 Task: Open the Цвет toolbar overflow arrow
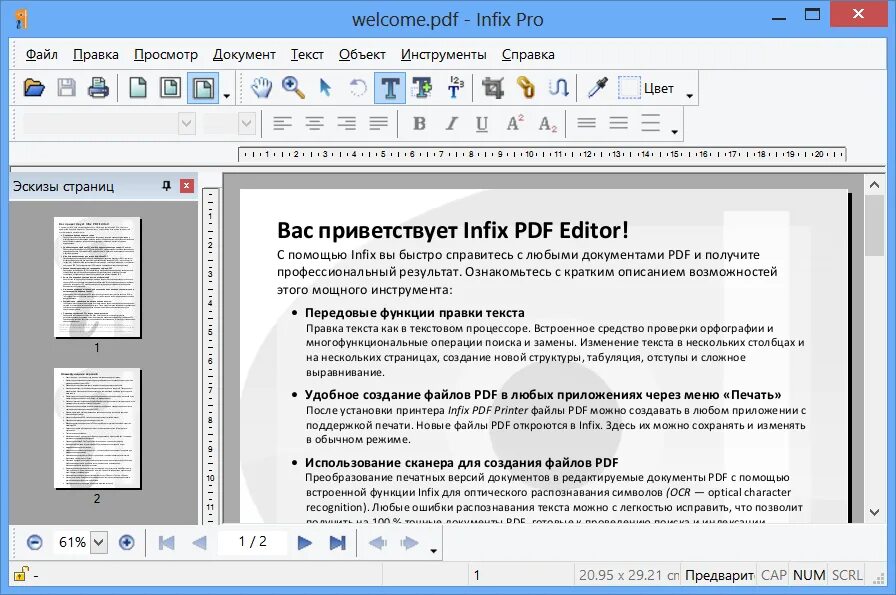tap(690, 95)
